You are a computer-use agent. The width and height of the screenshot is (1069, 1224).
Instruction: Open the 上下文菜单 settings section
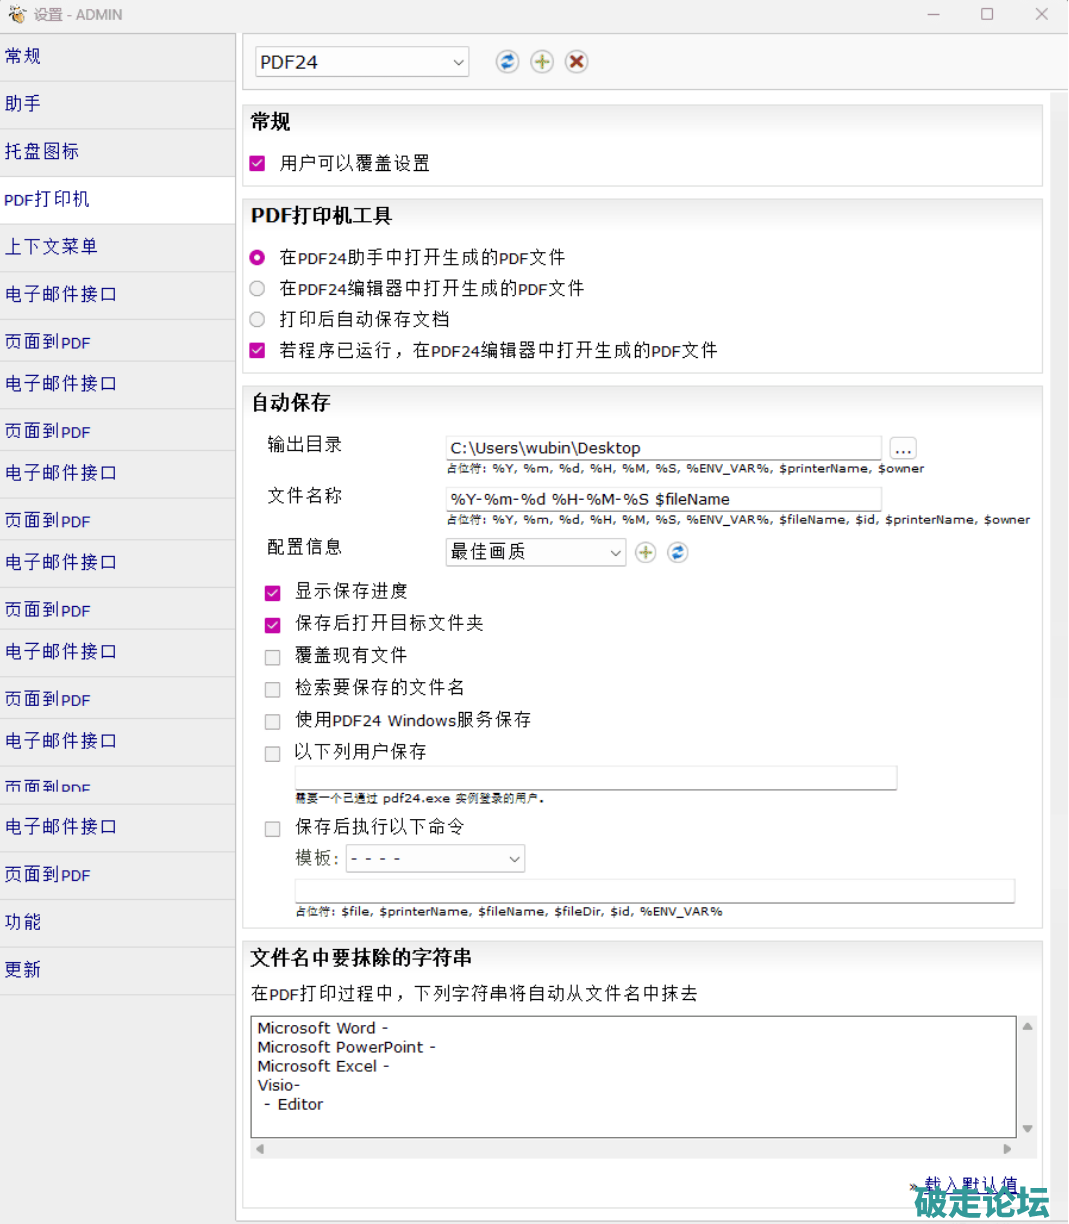(x=51, y=247)
